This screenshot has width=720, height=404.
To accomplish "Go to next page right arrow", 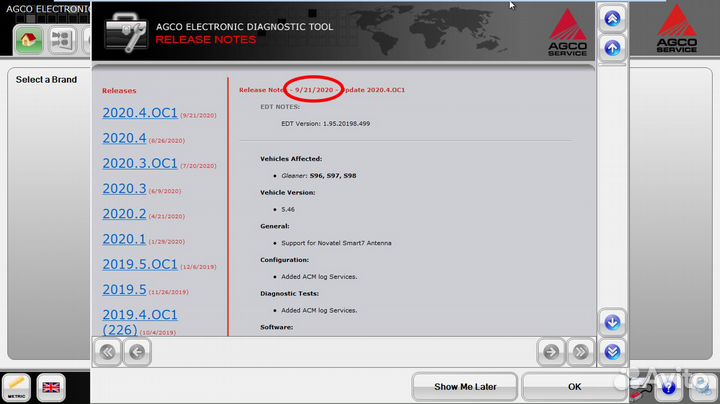I will coord(551,352).
